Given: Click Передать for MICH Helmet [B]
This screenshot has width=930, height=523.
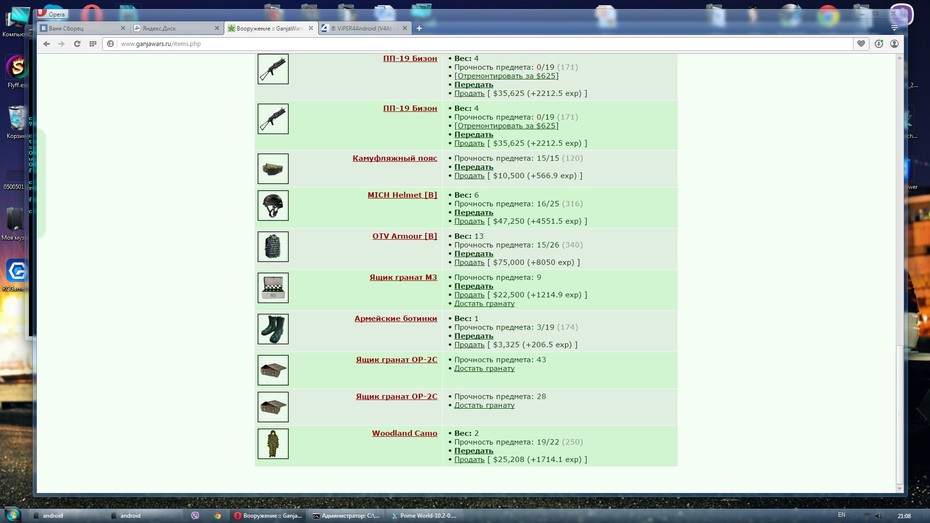Looking at the screenshot, I should pyautogui.click(x=473, y=212).
